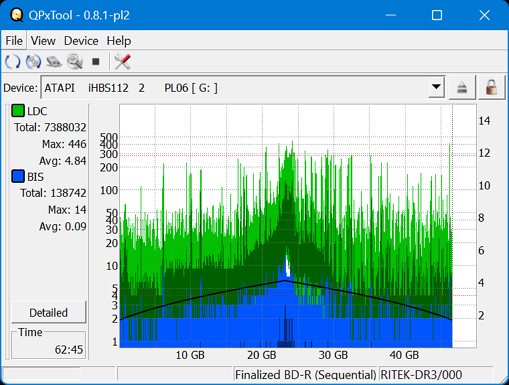Click the Detailed button

(49, 313)
